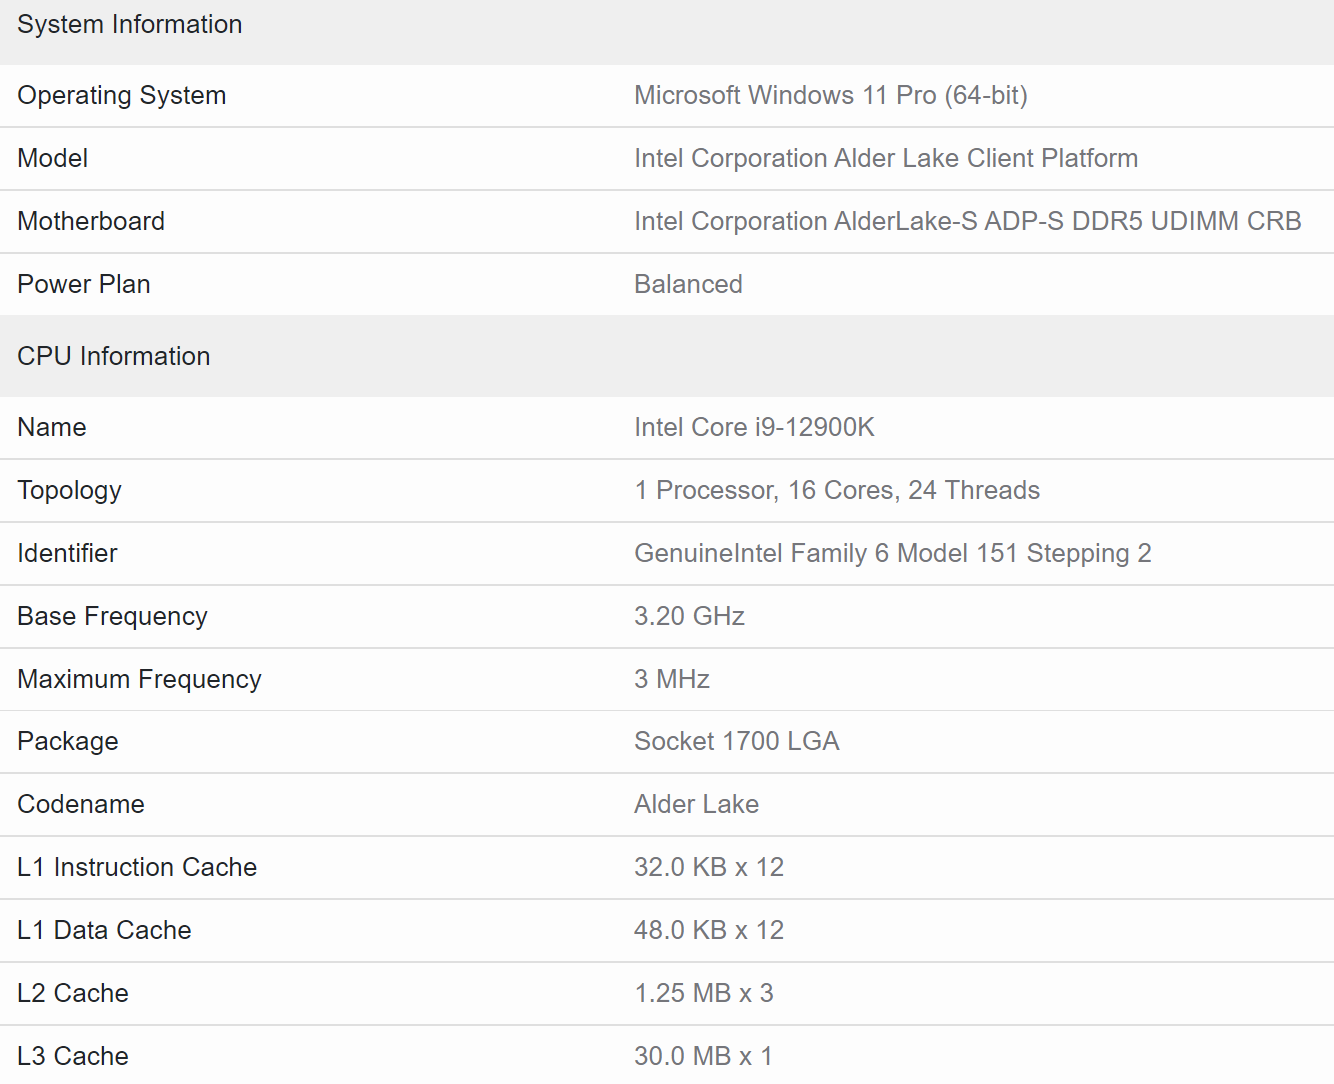The height and width of the screenshot is (1084, 1334).
Task: Click the Alder Lake codename value
Action: point(696,804)
